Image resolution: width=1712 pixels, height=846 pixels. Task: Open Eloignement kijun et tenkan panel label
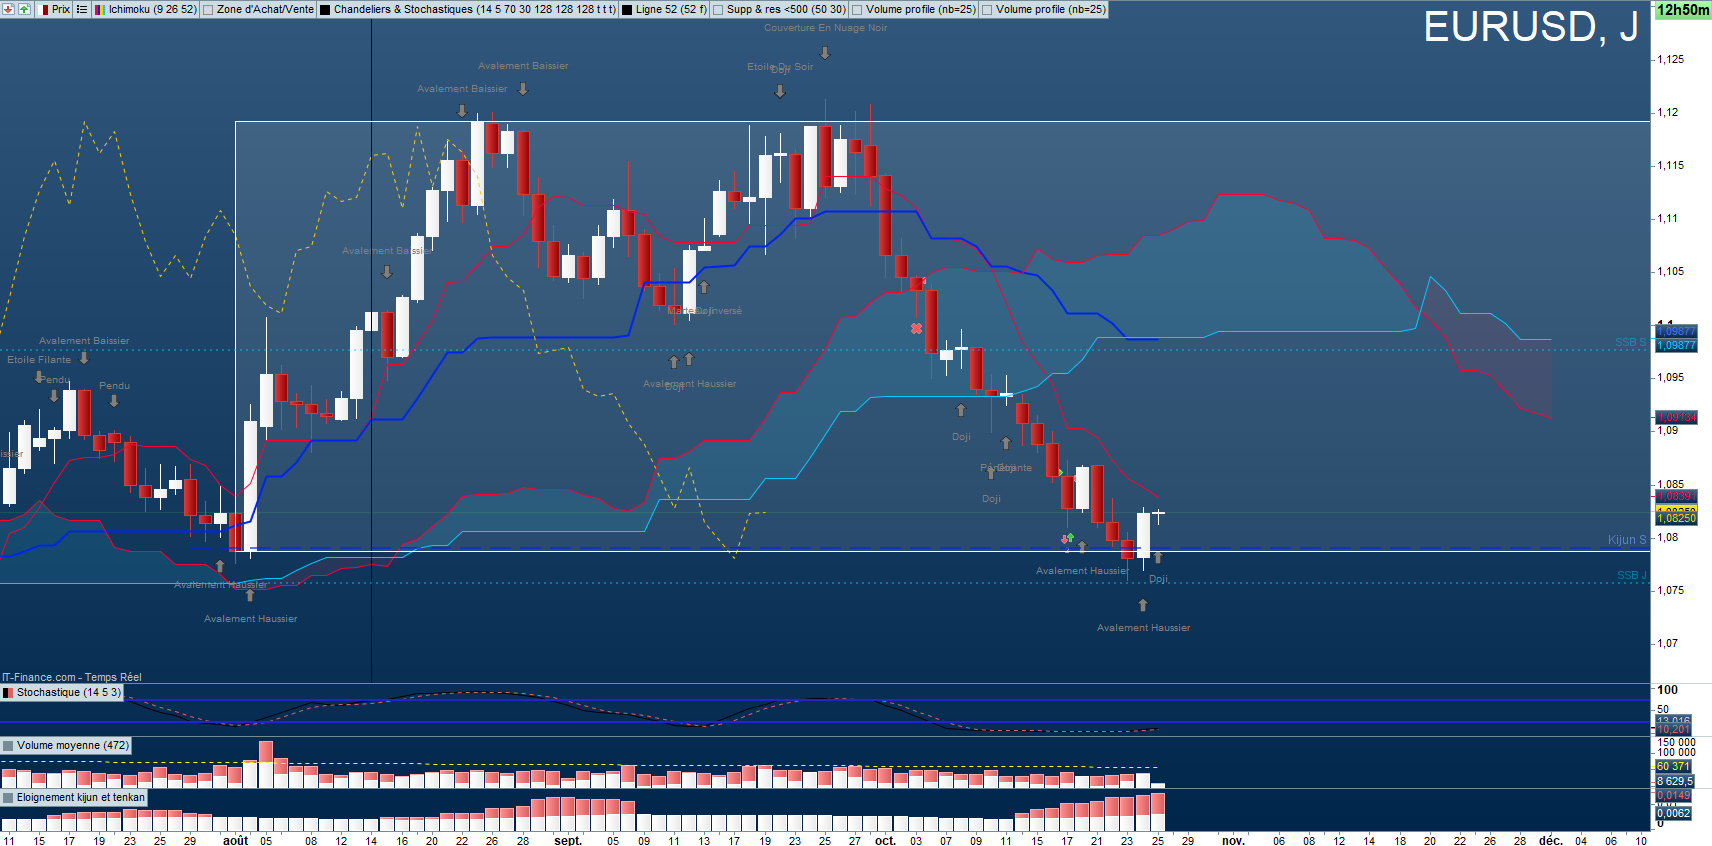(81, 797)
